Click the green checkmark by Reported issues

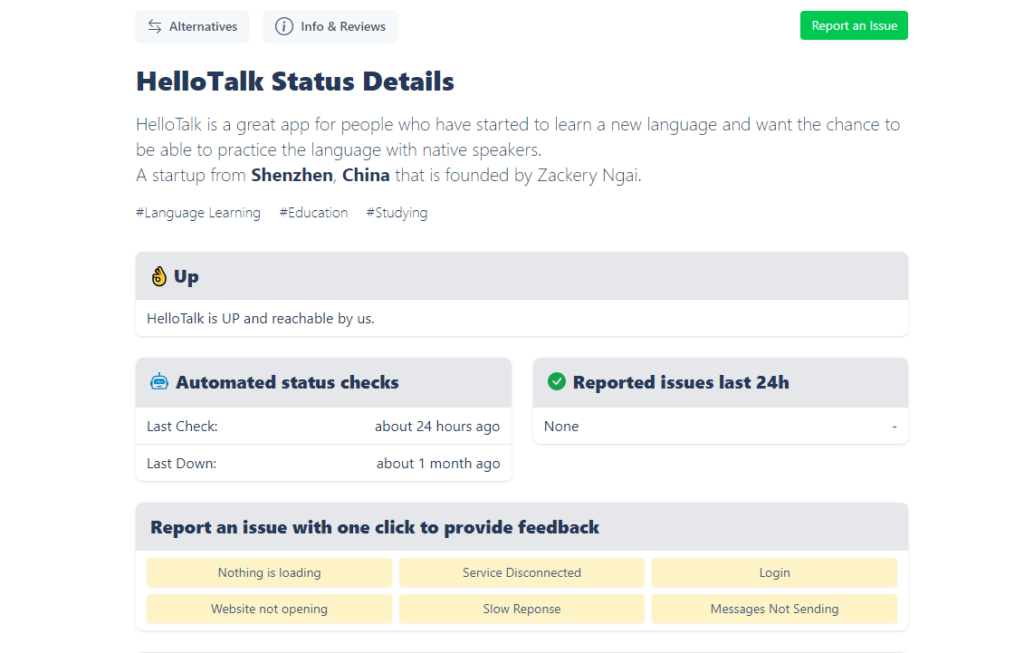(x=556, y=381)
